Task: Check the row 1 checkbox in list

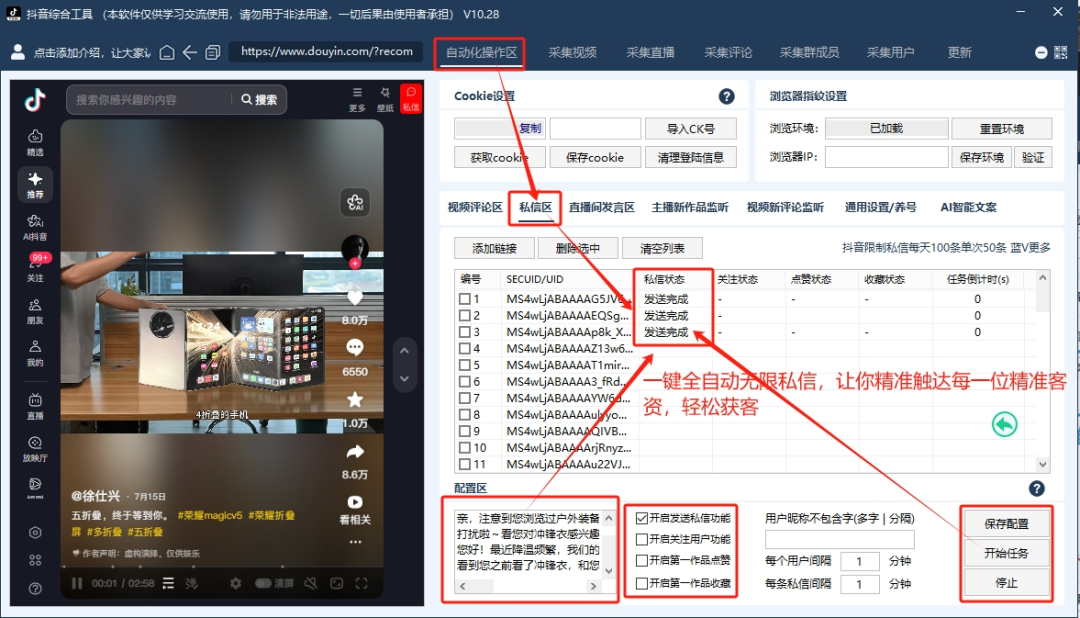Action: pyautogui.click(x=465, y=299)
